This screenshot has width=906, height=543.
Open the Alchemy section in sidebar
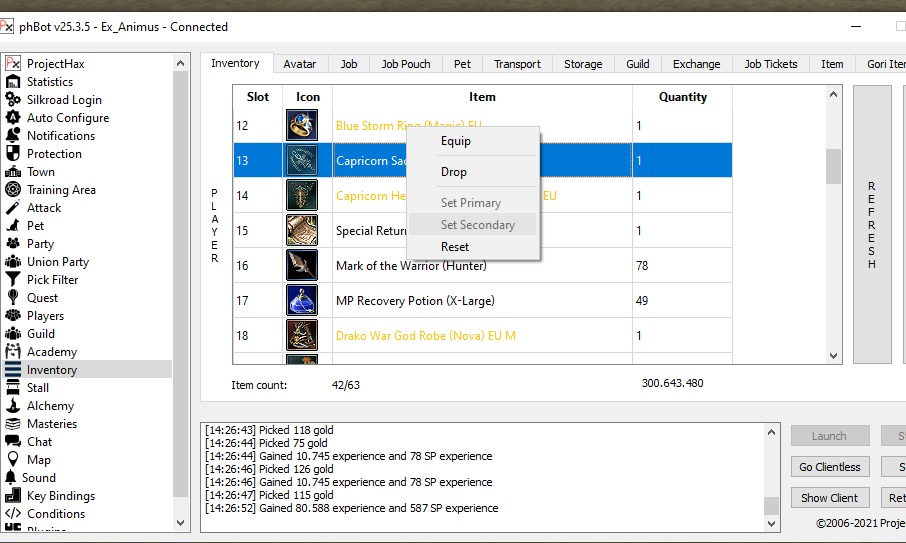tap(50, 406)
